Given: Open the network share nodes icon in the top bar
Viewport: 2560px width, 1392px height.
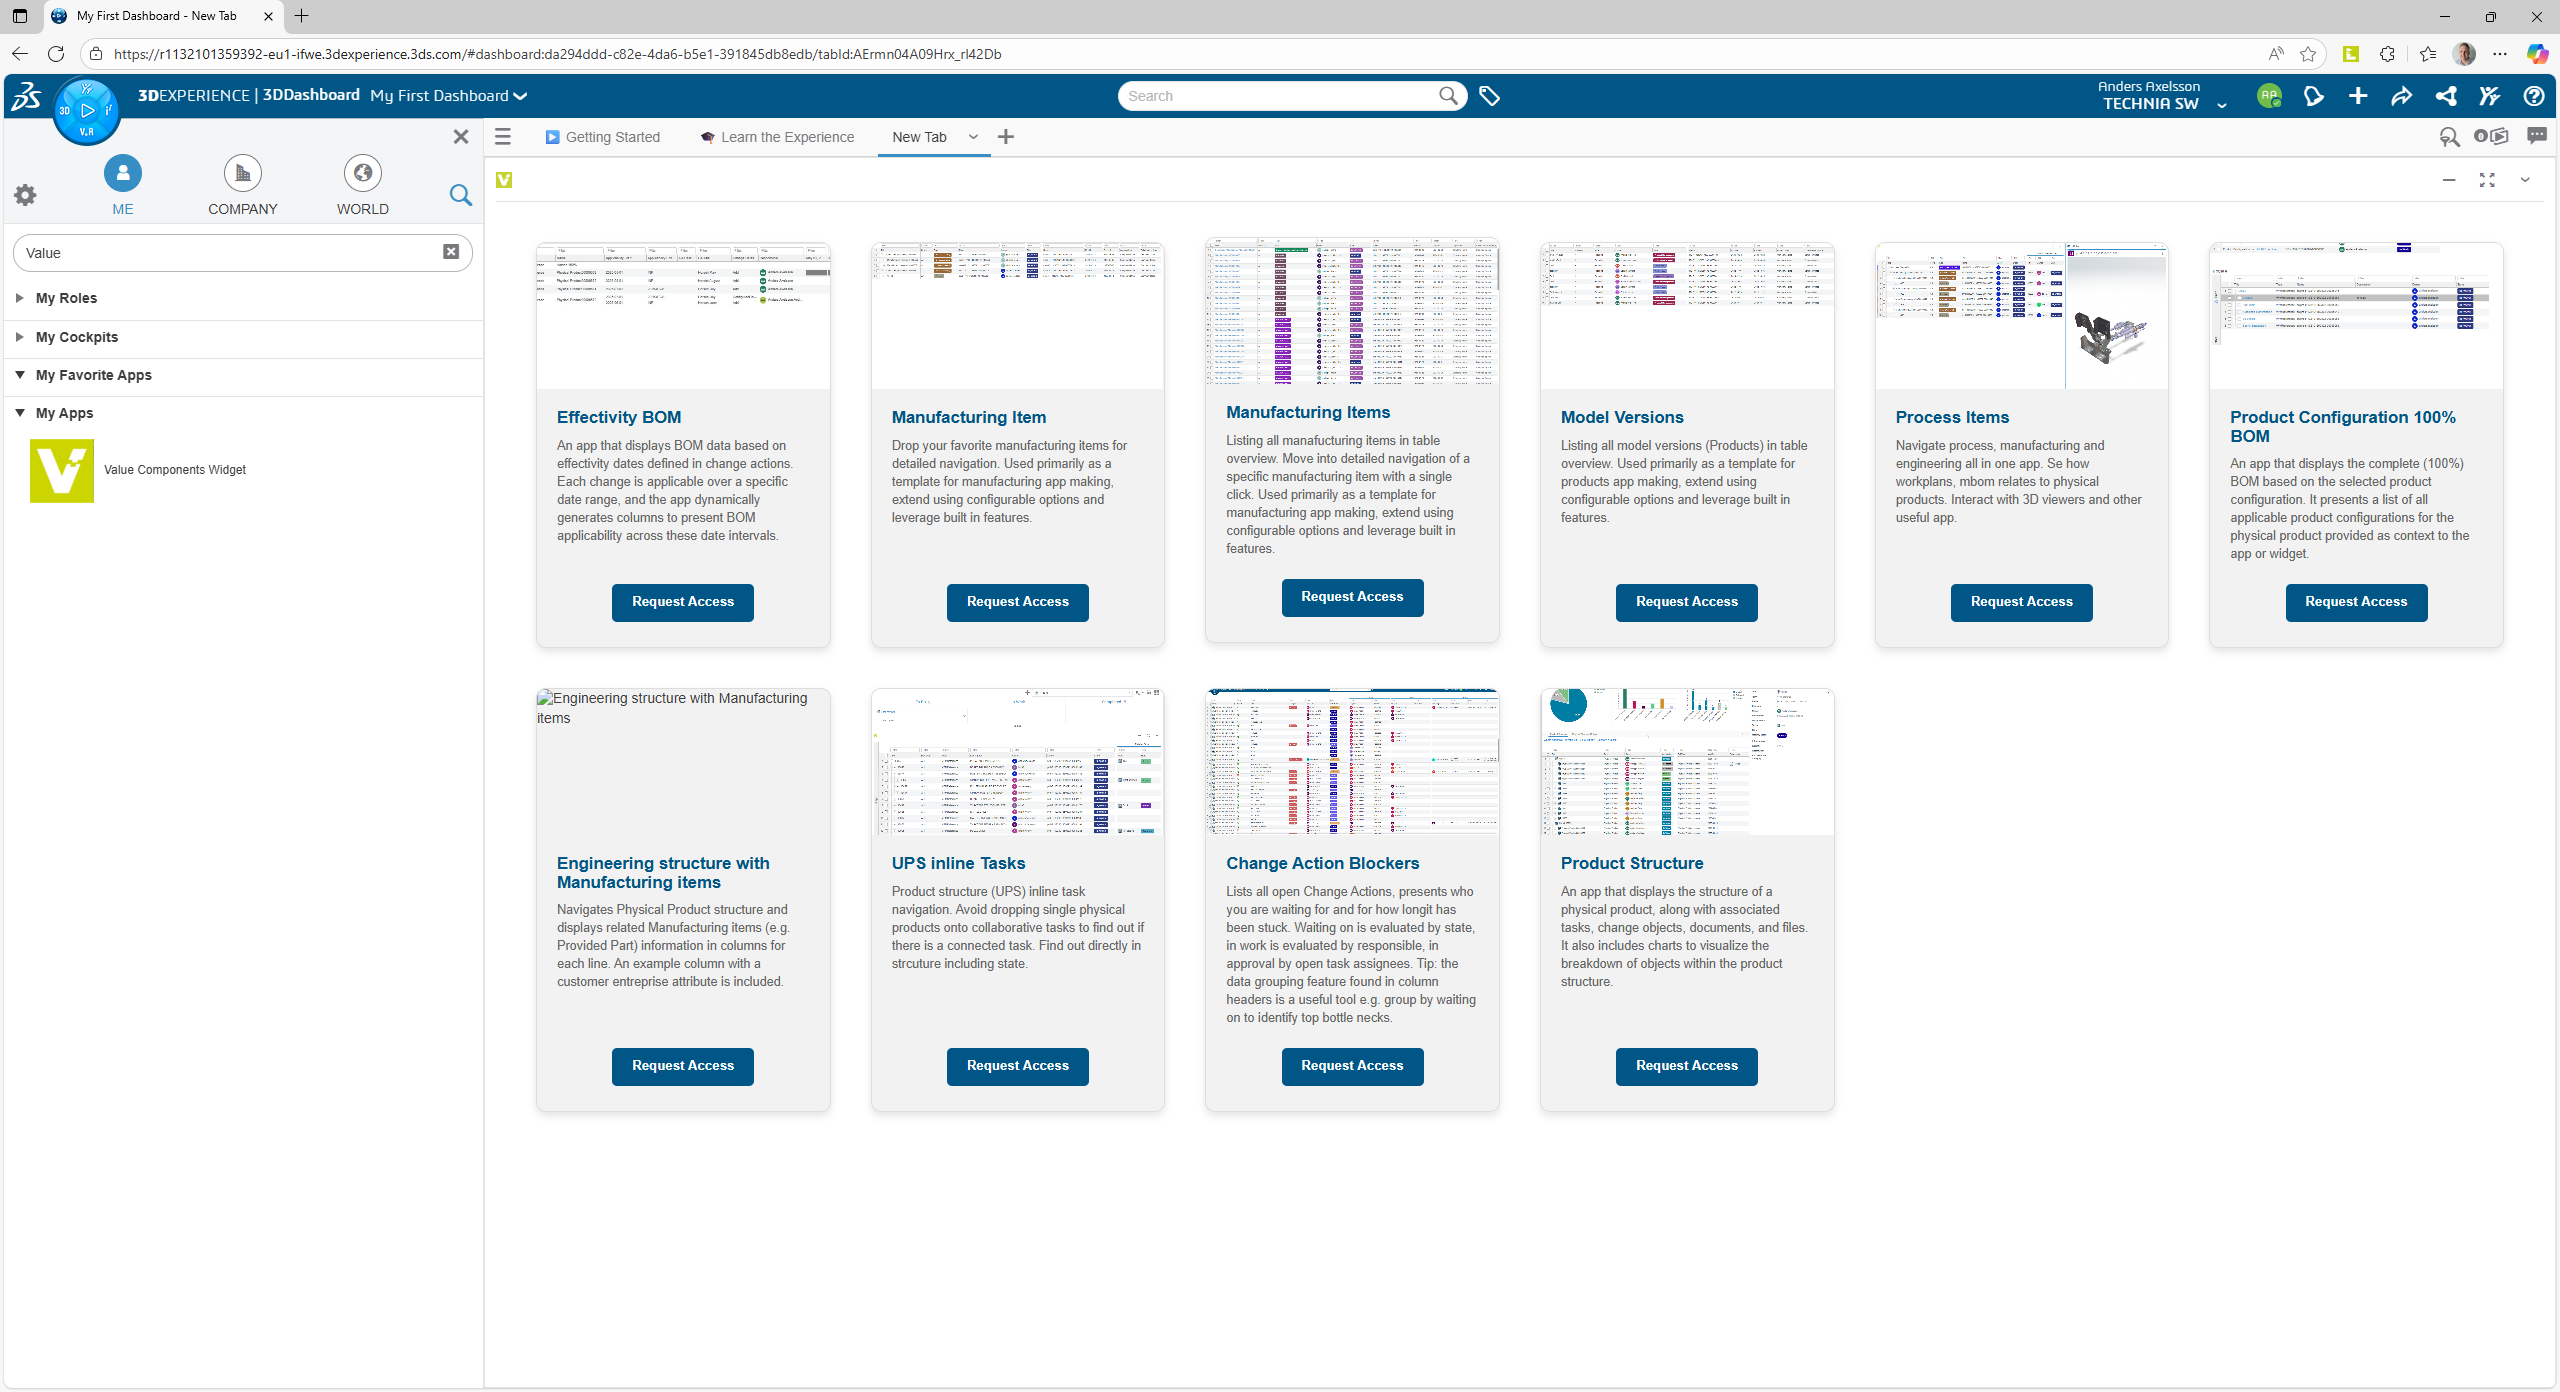Looking at the screenshot, I should [x=2446, y=96].
